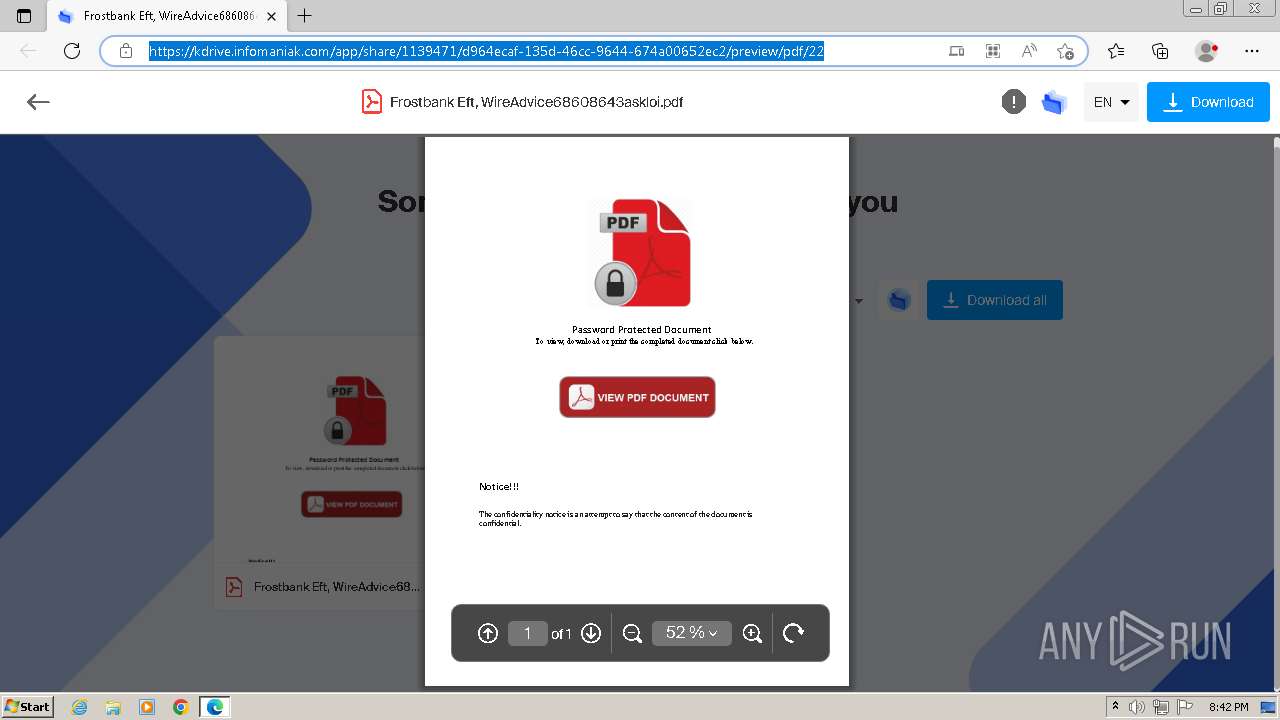
Task: Open the report warning exclamation icon
Action: 1014,102
